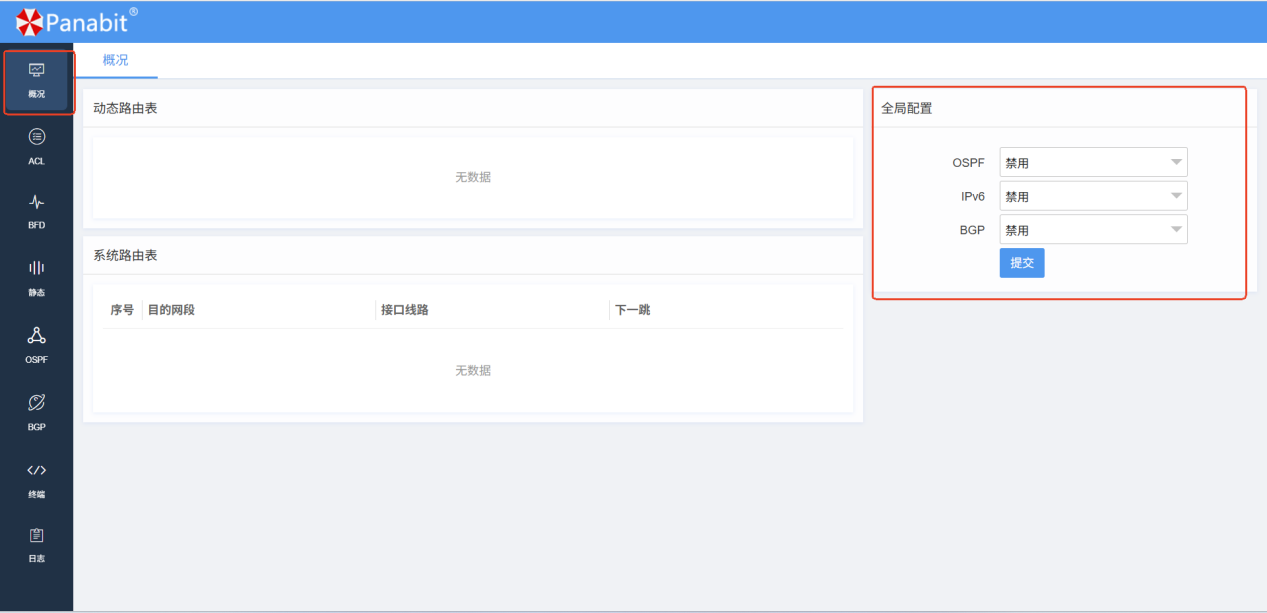Expand the OSPF 禁用 dropdown

(x=1093, y=162)
